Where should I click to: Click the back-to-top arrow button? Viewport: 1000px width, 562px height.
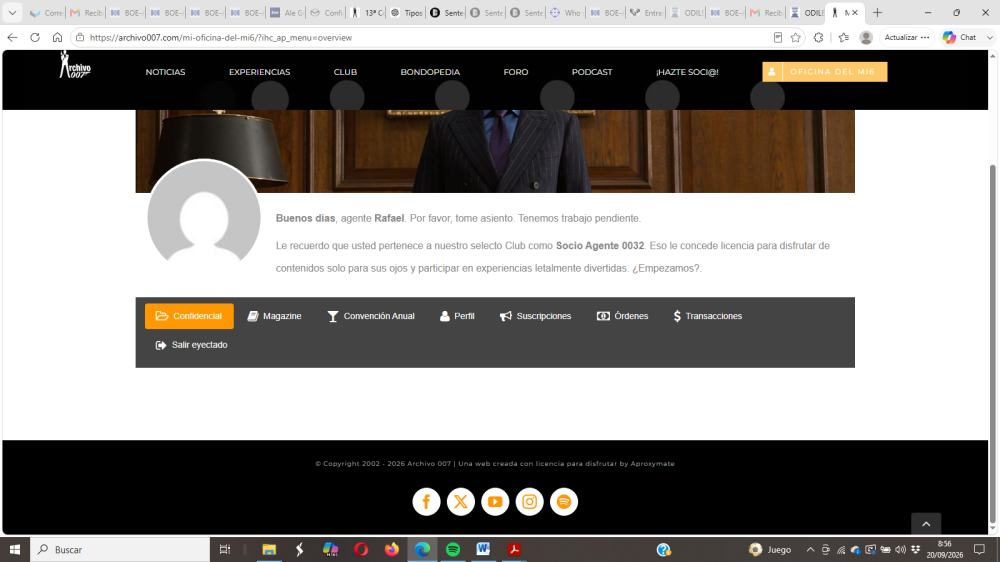926,524
